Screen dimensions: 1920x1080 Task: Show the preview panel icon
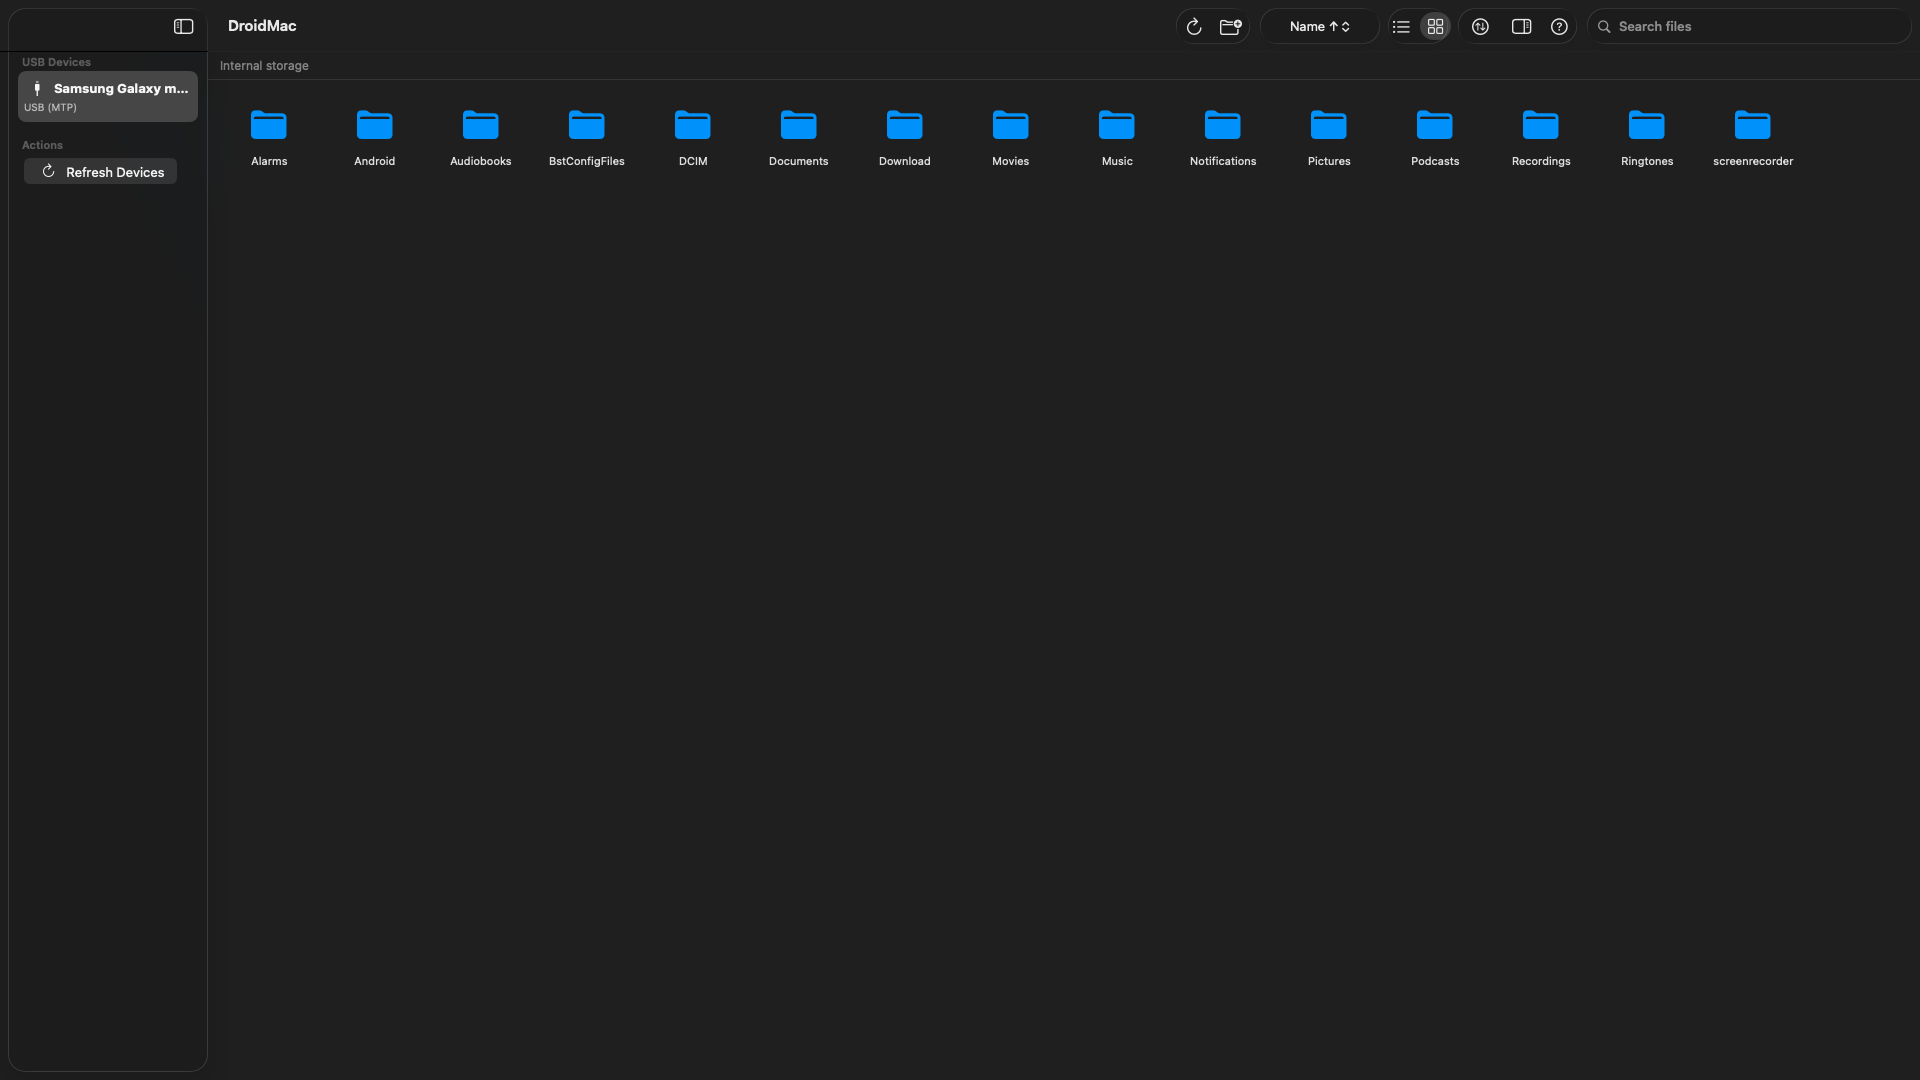point(1520,26)
